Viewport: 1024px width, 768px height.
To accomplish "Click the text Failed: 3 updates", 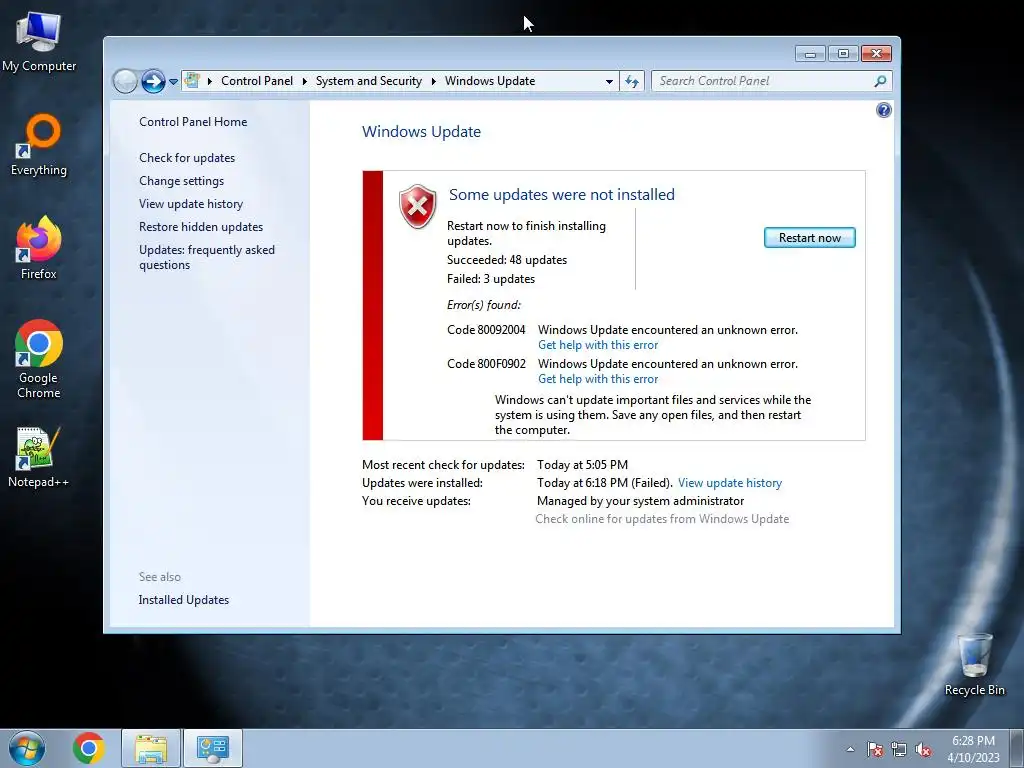I will pos(490,279).
